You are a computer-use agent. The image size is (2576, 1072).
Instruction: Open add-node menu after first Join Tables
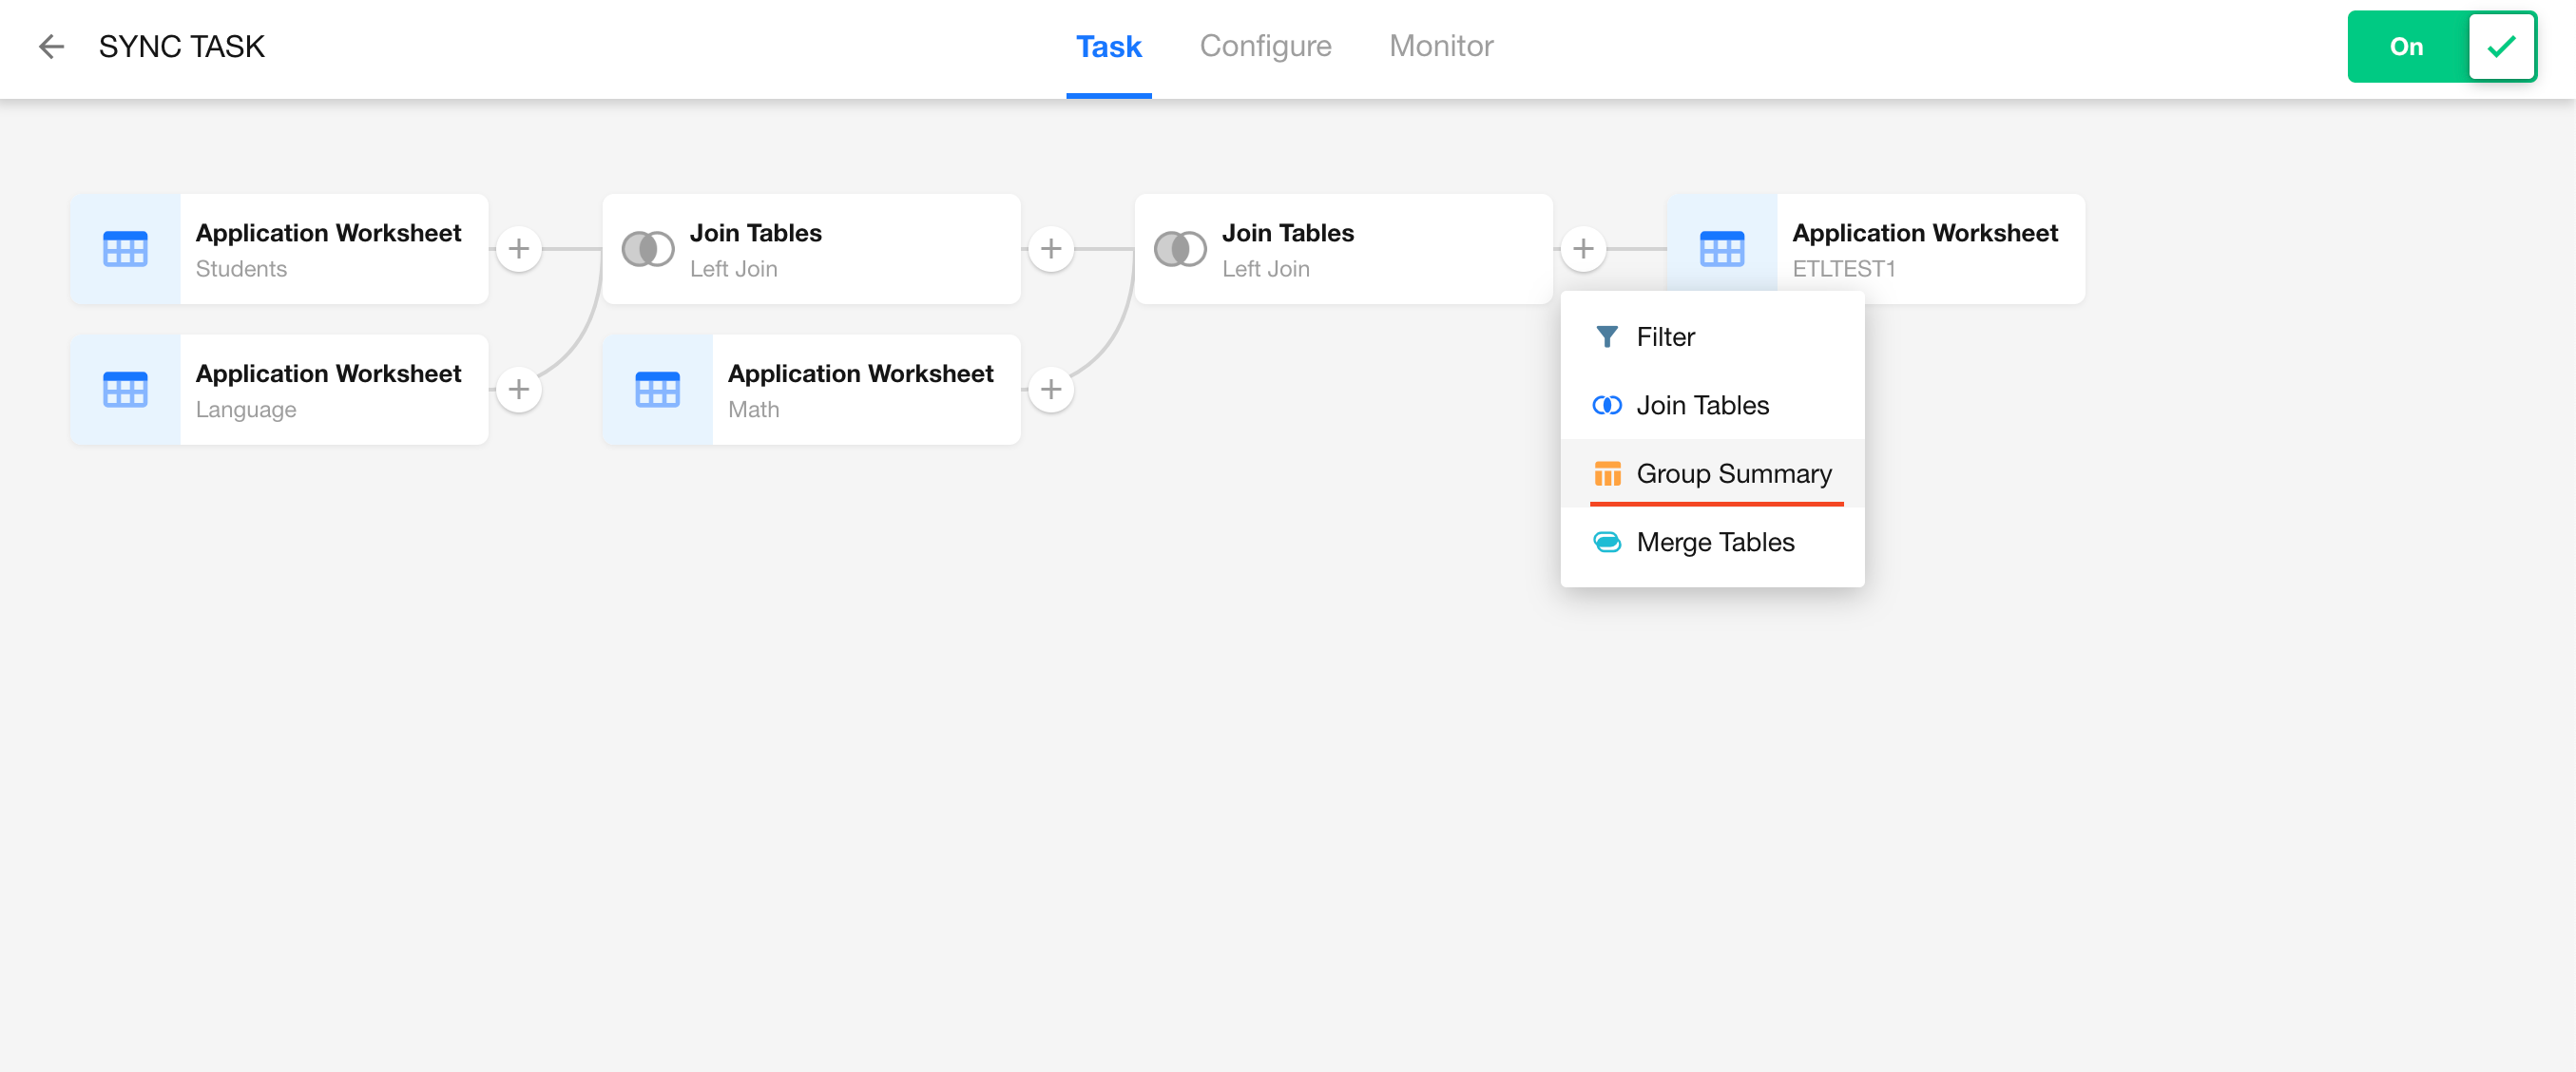pyautogui.click(x=1051, y=249)
